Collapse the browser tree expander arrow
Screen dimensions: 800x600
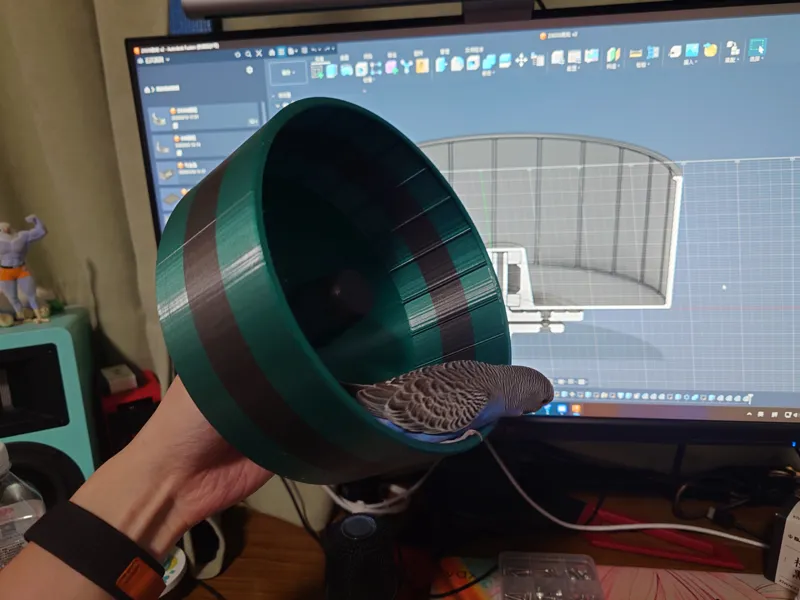pos(273,95)
